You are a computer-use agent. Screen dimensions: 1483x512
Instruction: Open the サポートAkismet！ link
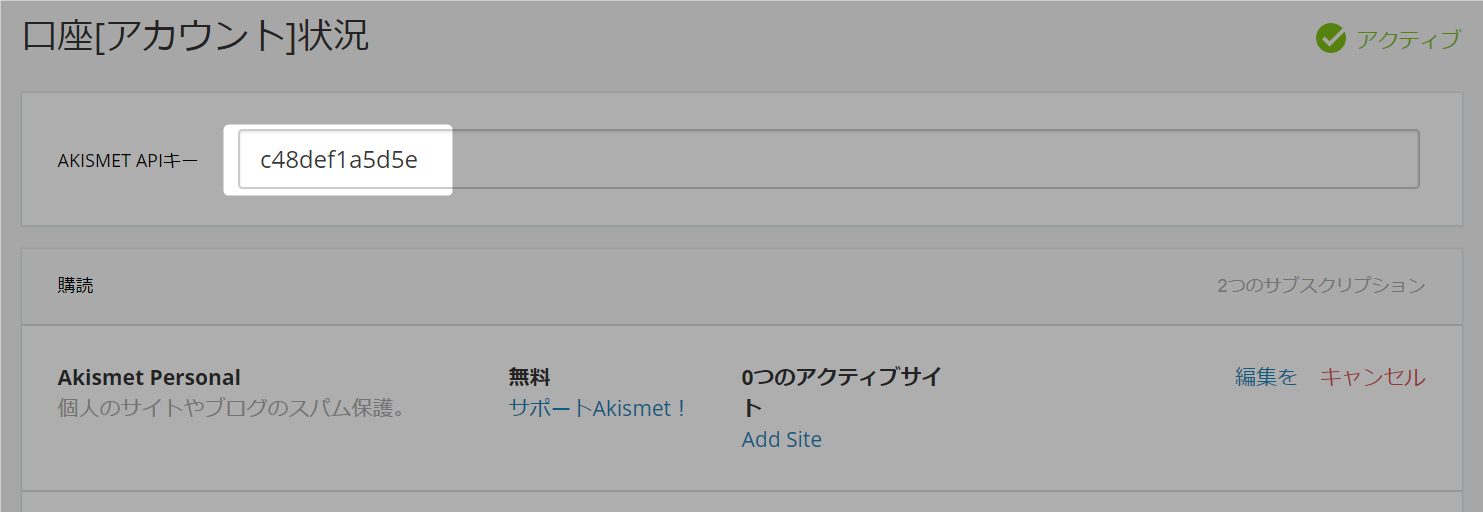(x=599, y=408)
